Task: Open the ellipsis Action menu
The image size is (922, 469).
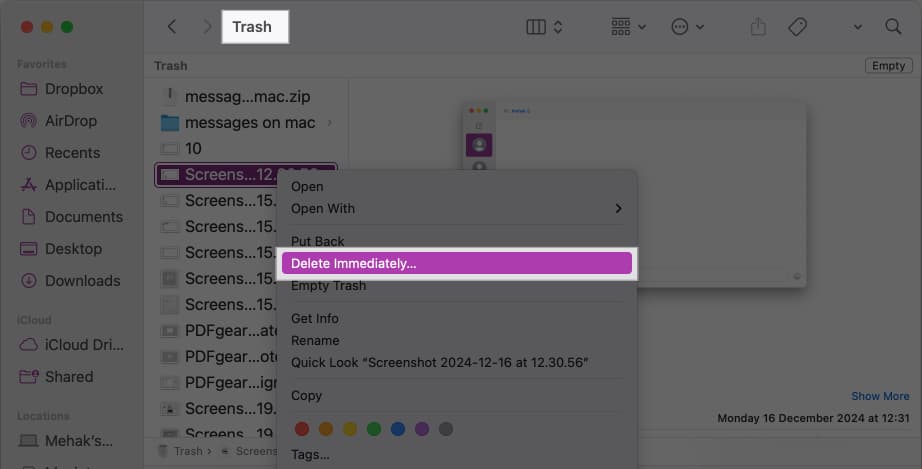Action: [x=687, y=26]
